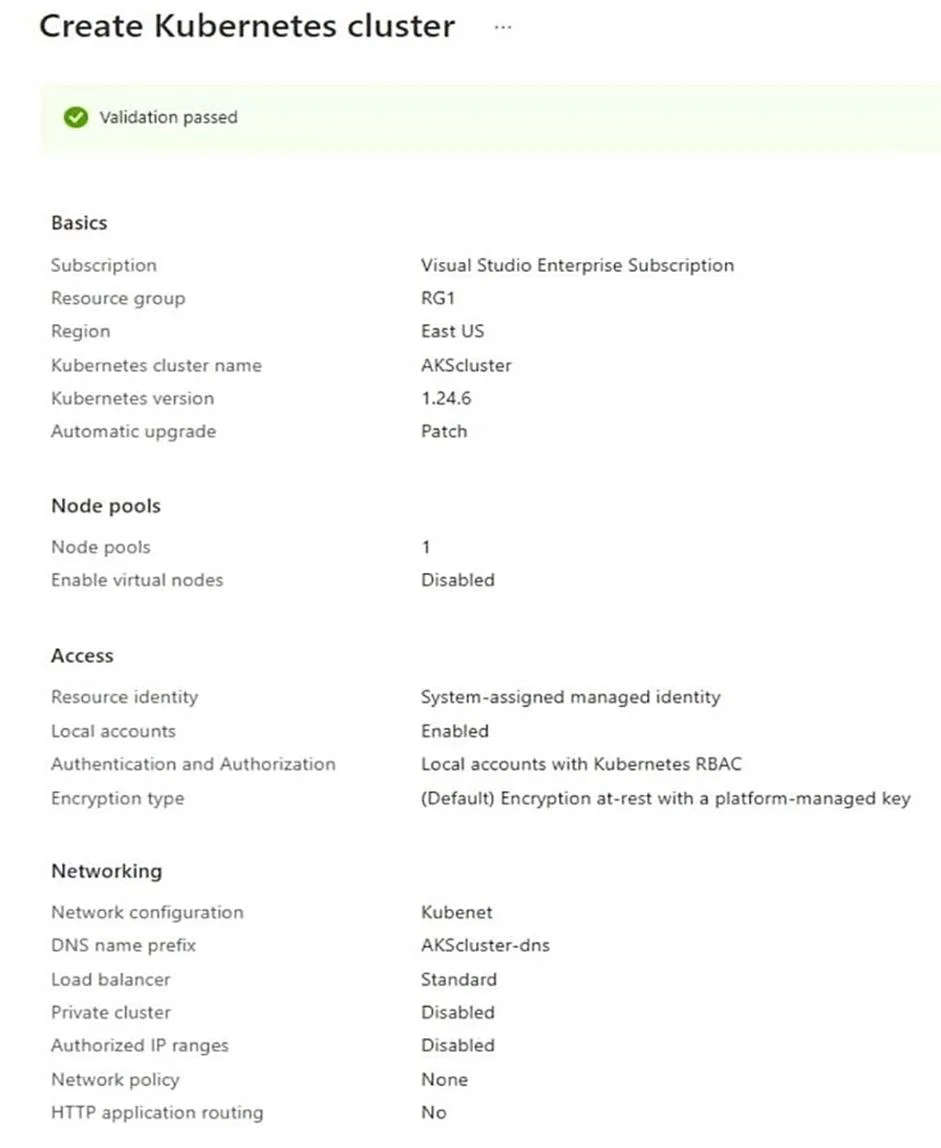Image resolution: width=941 pixels, height=1148 pixels.
Task: Select the Encryption type value text
Action: tap(666, 798)
